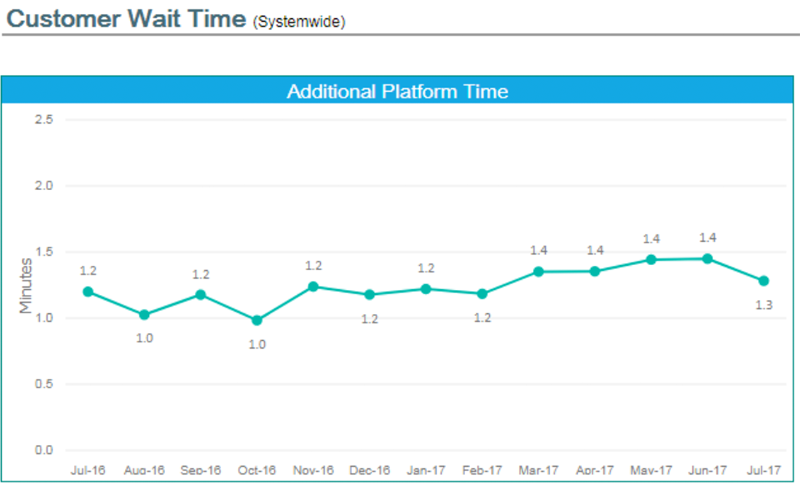Select the 0.5 y-axis tick label
Viewport: 800px width, 490px height.
44,384
